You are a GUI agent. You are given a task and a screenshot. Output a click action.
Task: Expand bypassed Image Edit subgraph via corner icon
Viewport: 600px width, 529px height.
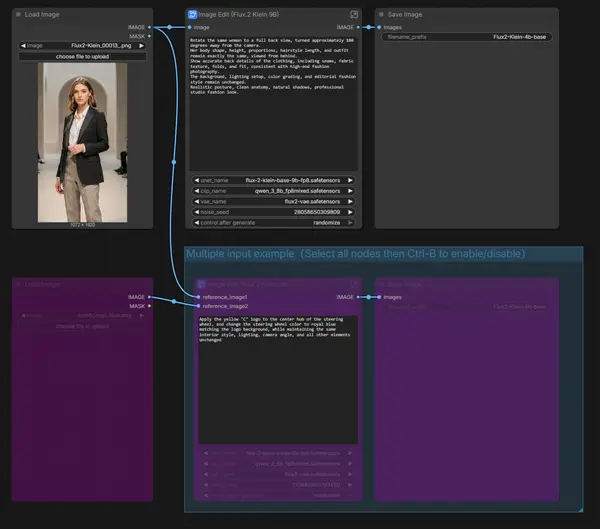point(354,284)
